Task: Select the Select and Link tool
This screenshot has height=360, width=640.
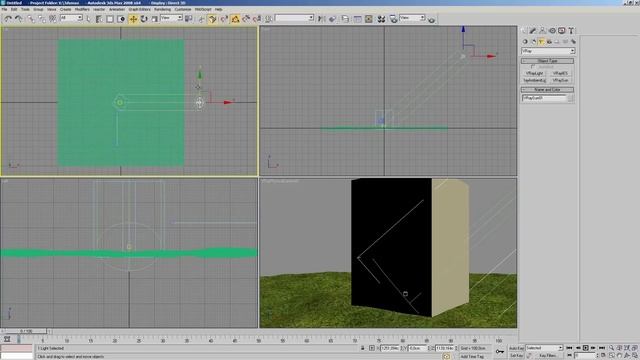Action: (x=31, y=19)
